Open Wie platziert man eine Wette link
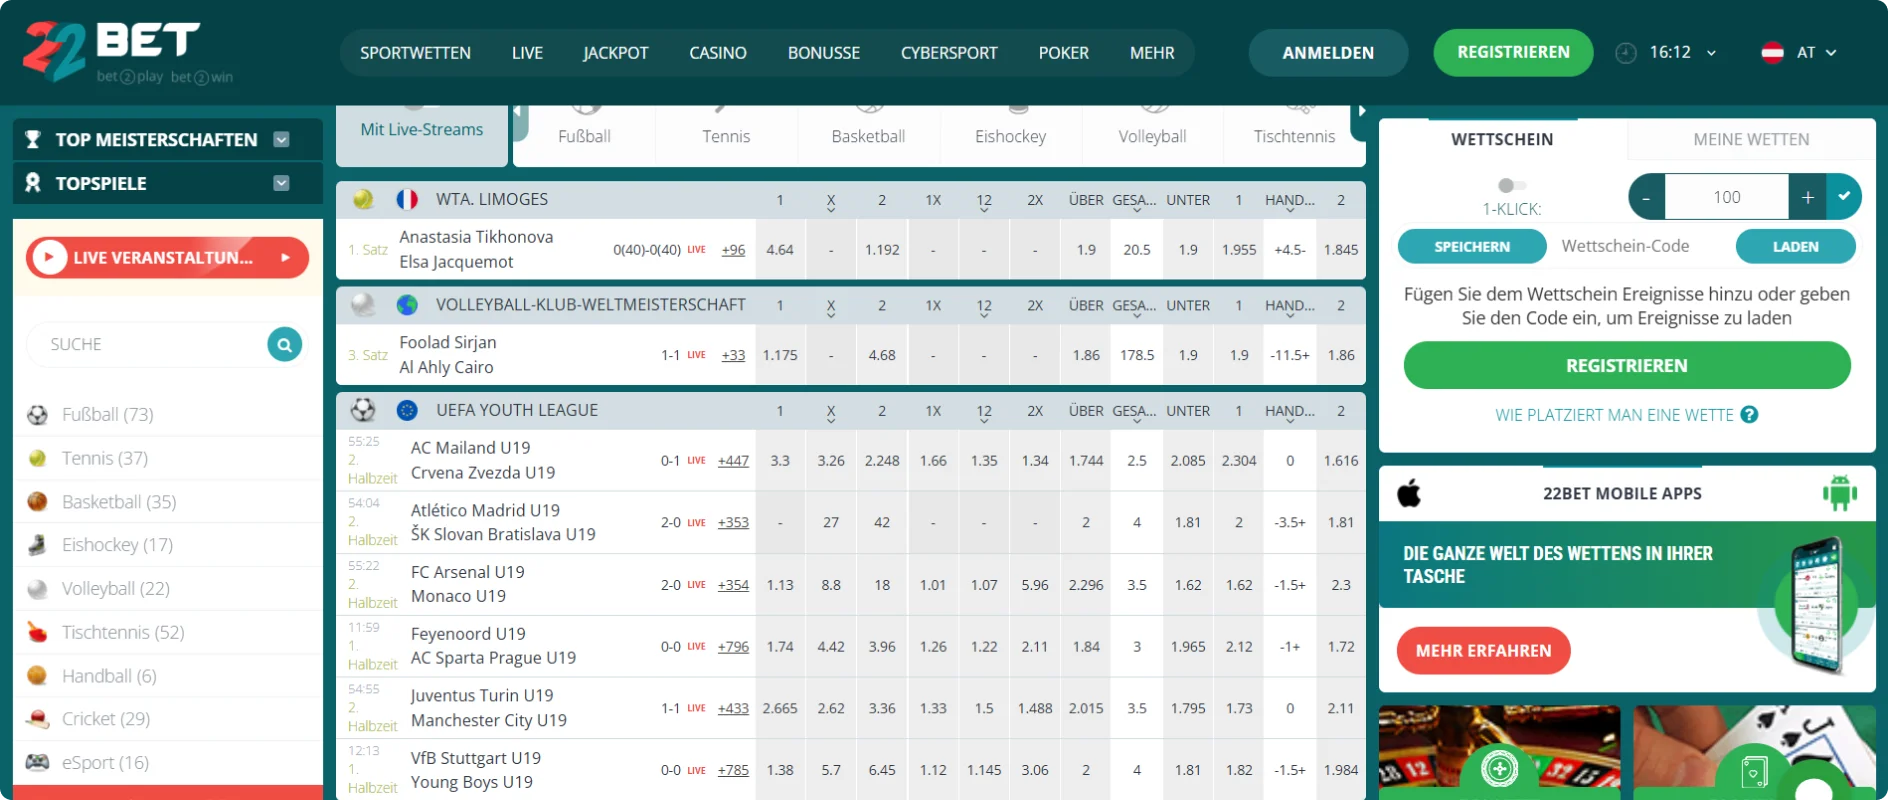The image size is (1888, 800). click(x=1614, y=415)
